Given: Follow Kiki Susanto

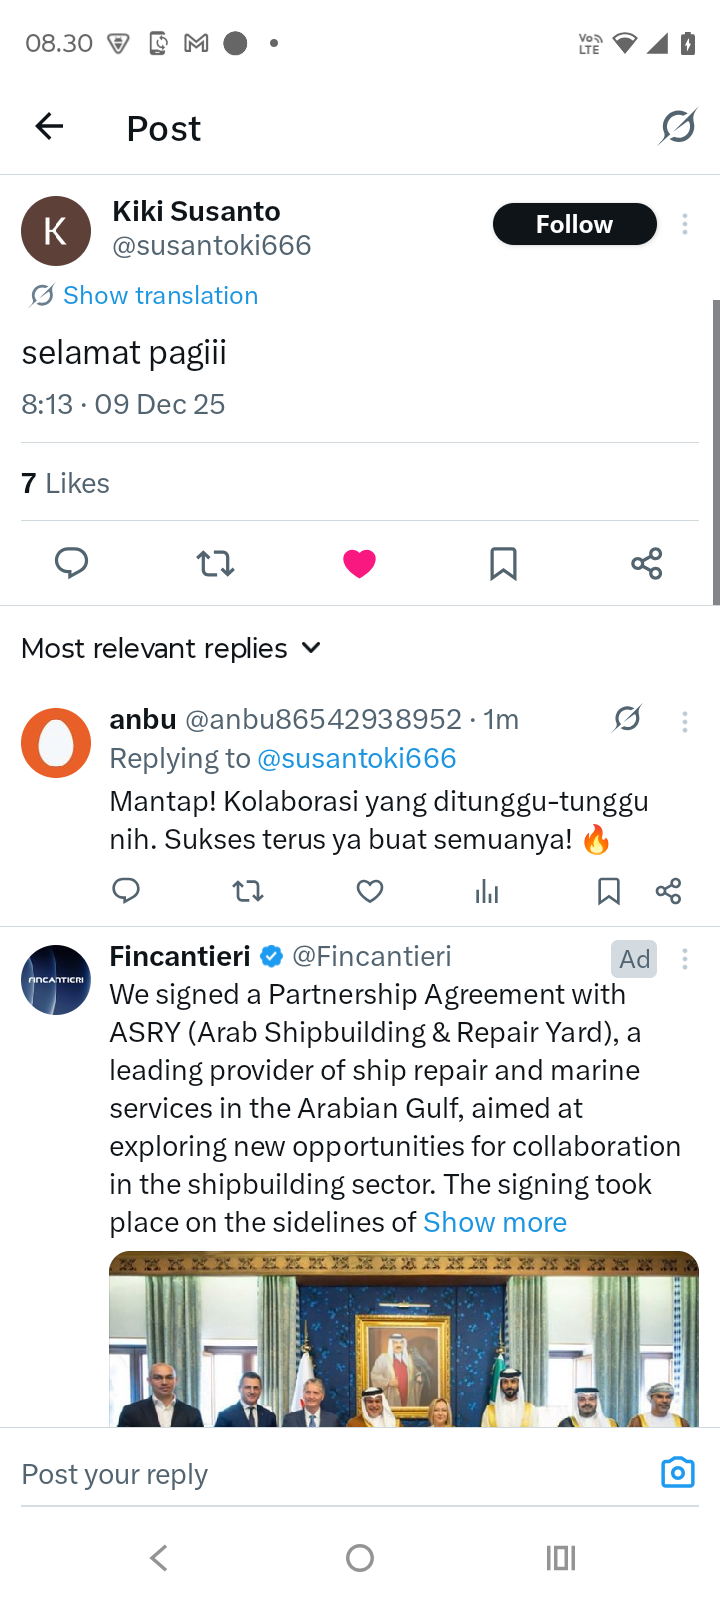Looking at the screenshot, I should point(574,224).
